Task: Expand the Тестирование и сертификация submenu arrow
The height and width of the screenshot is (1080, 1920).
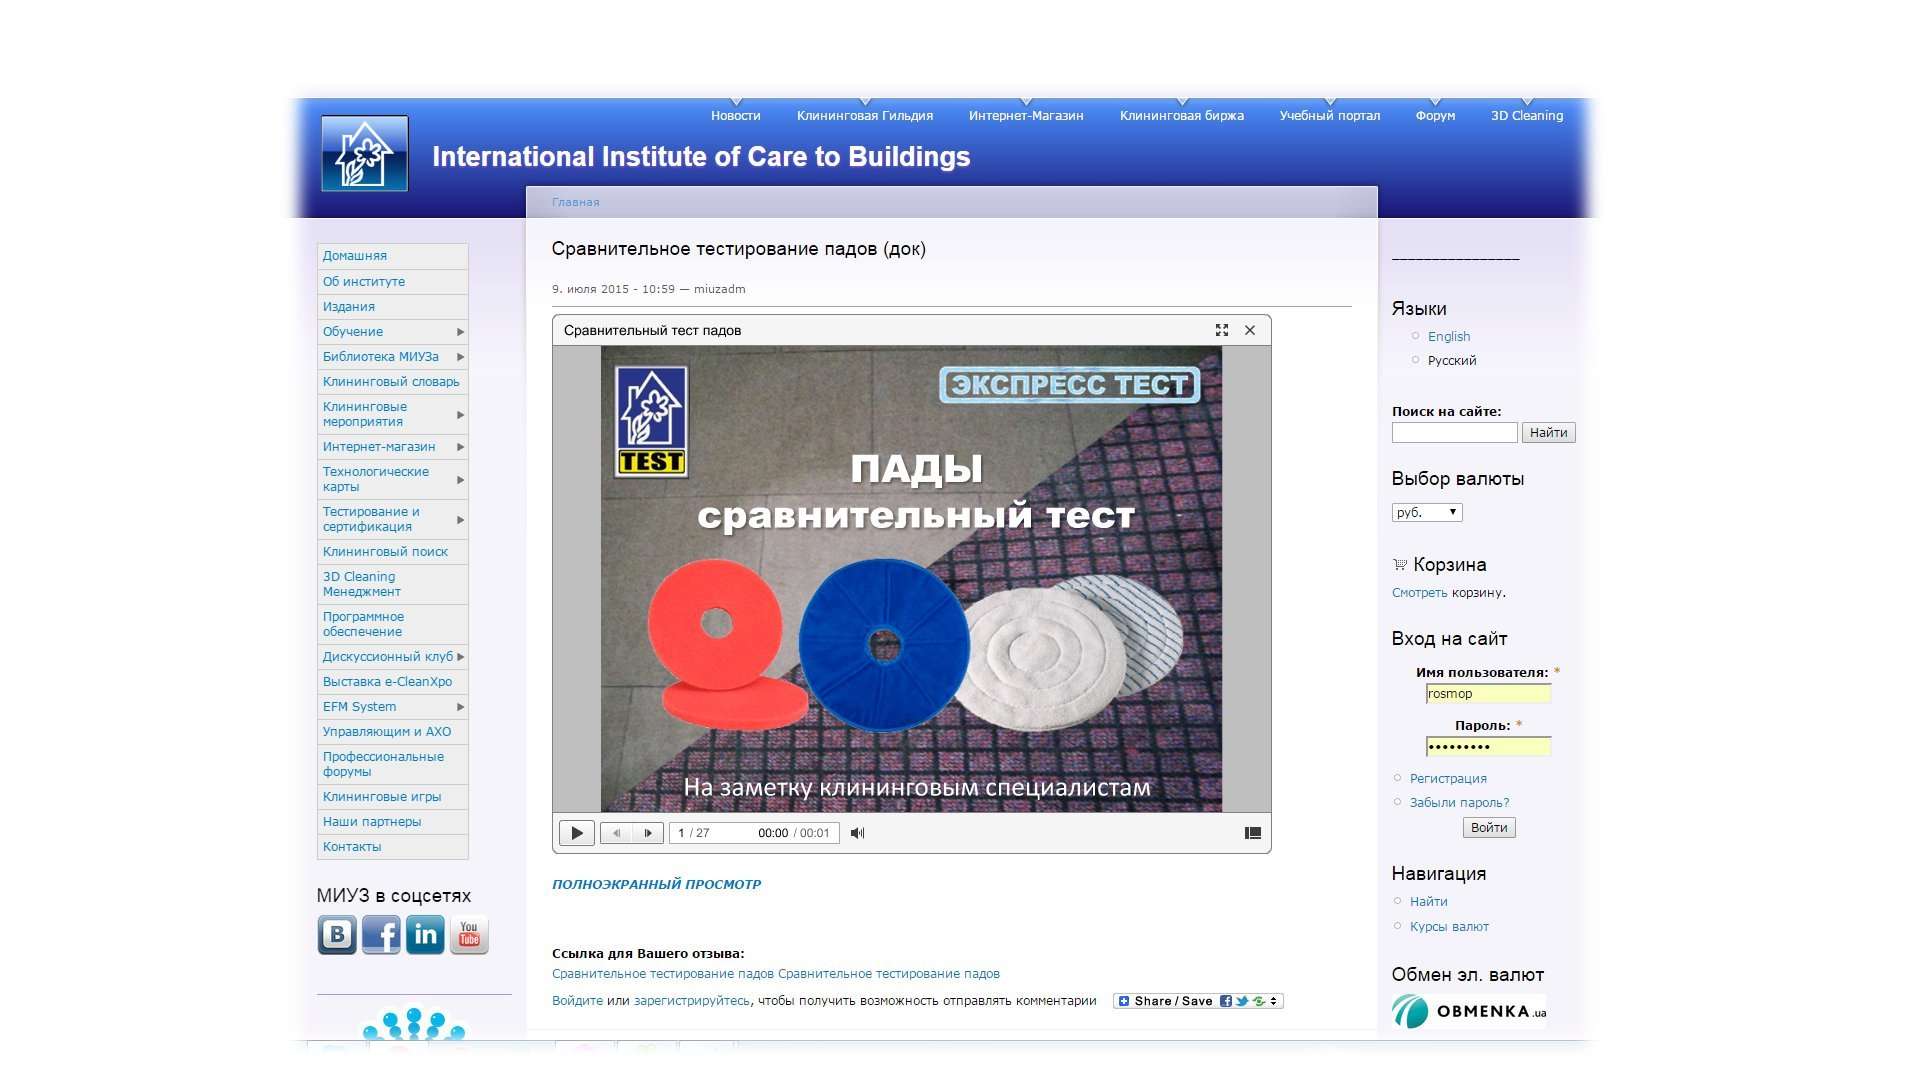Action: 461,520
